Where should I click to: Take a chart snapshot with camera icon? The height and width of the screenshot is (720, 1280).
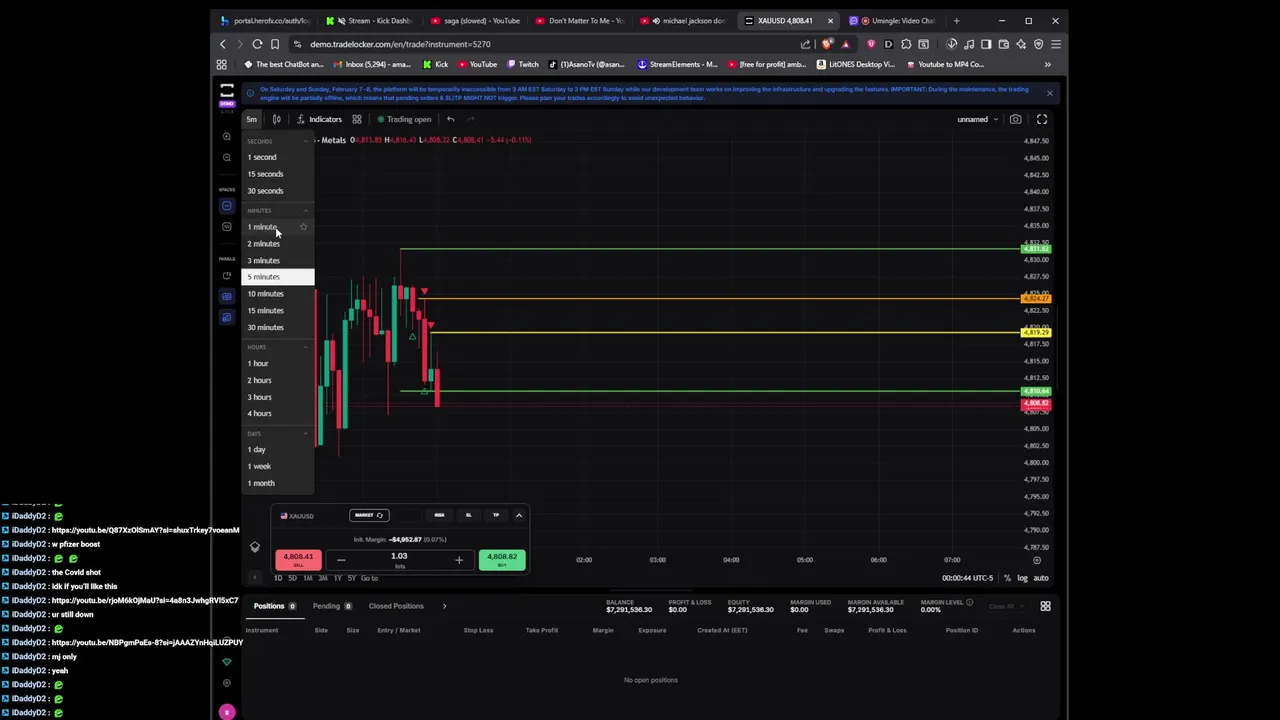pos(1015,119)
